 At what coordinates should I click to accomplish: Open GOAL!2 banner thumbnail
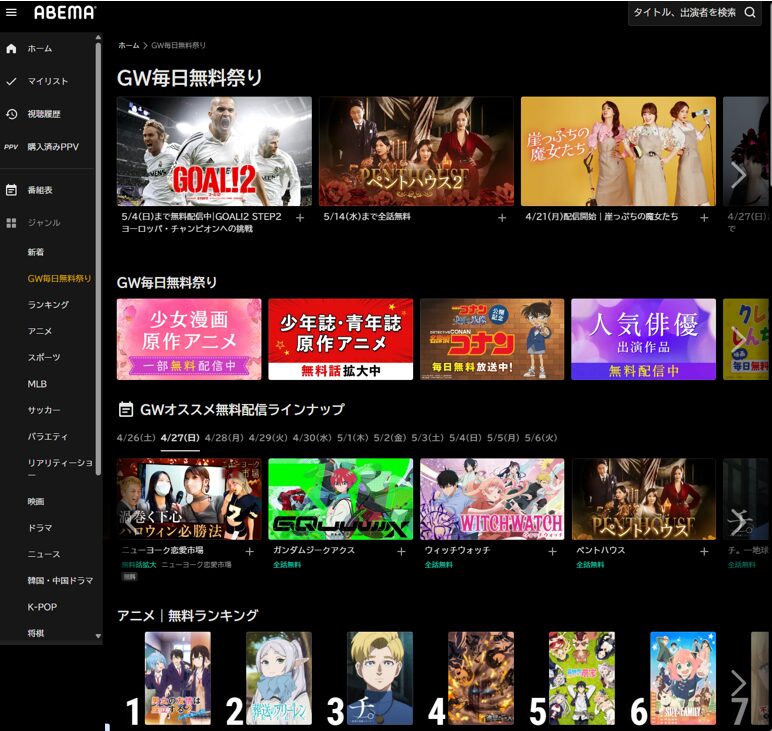click(214, 151)
